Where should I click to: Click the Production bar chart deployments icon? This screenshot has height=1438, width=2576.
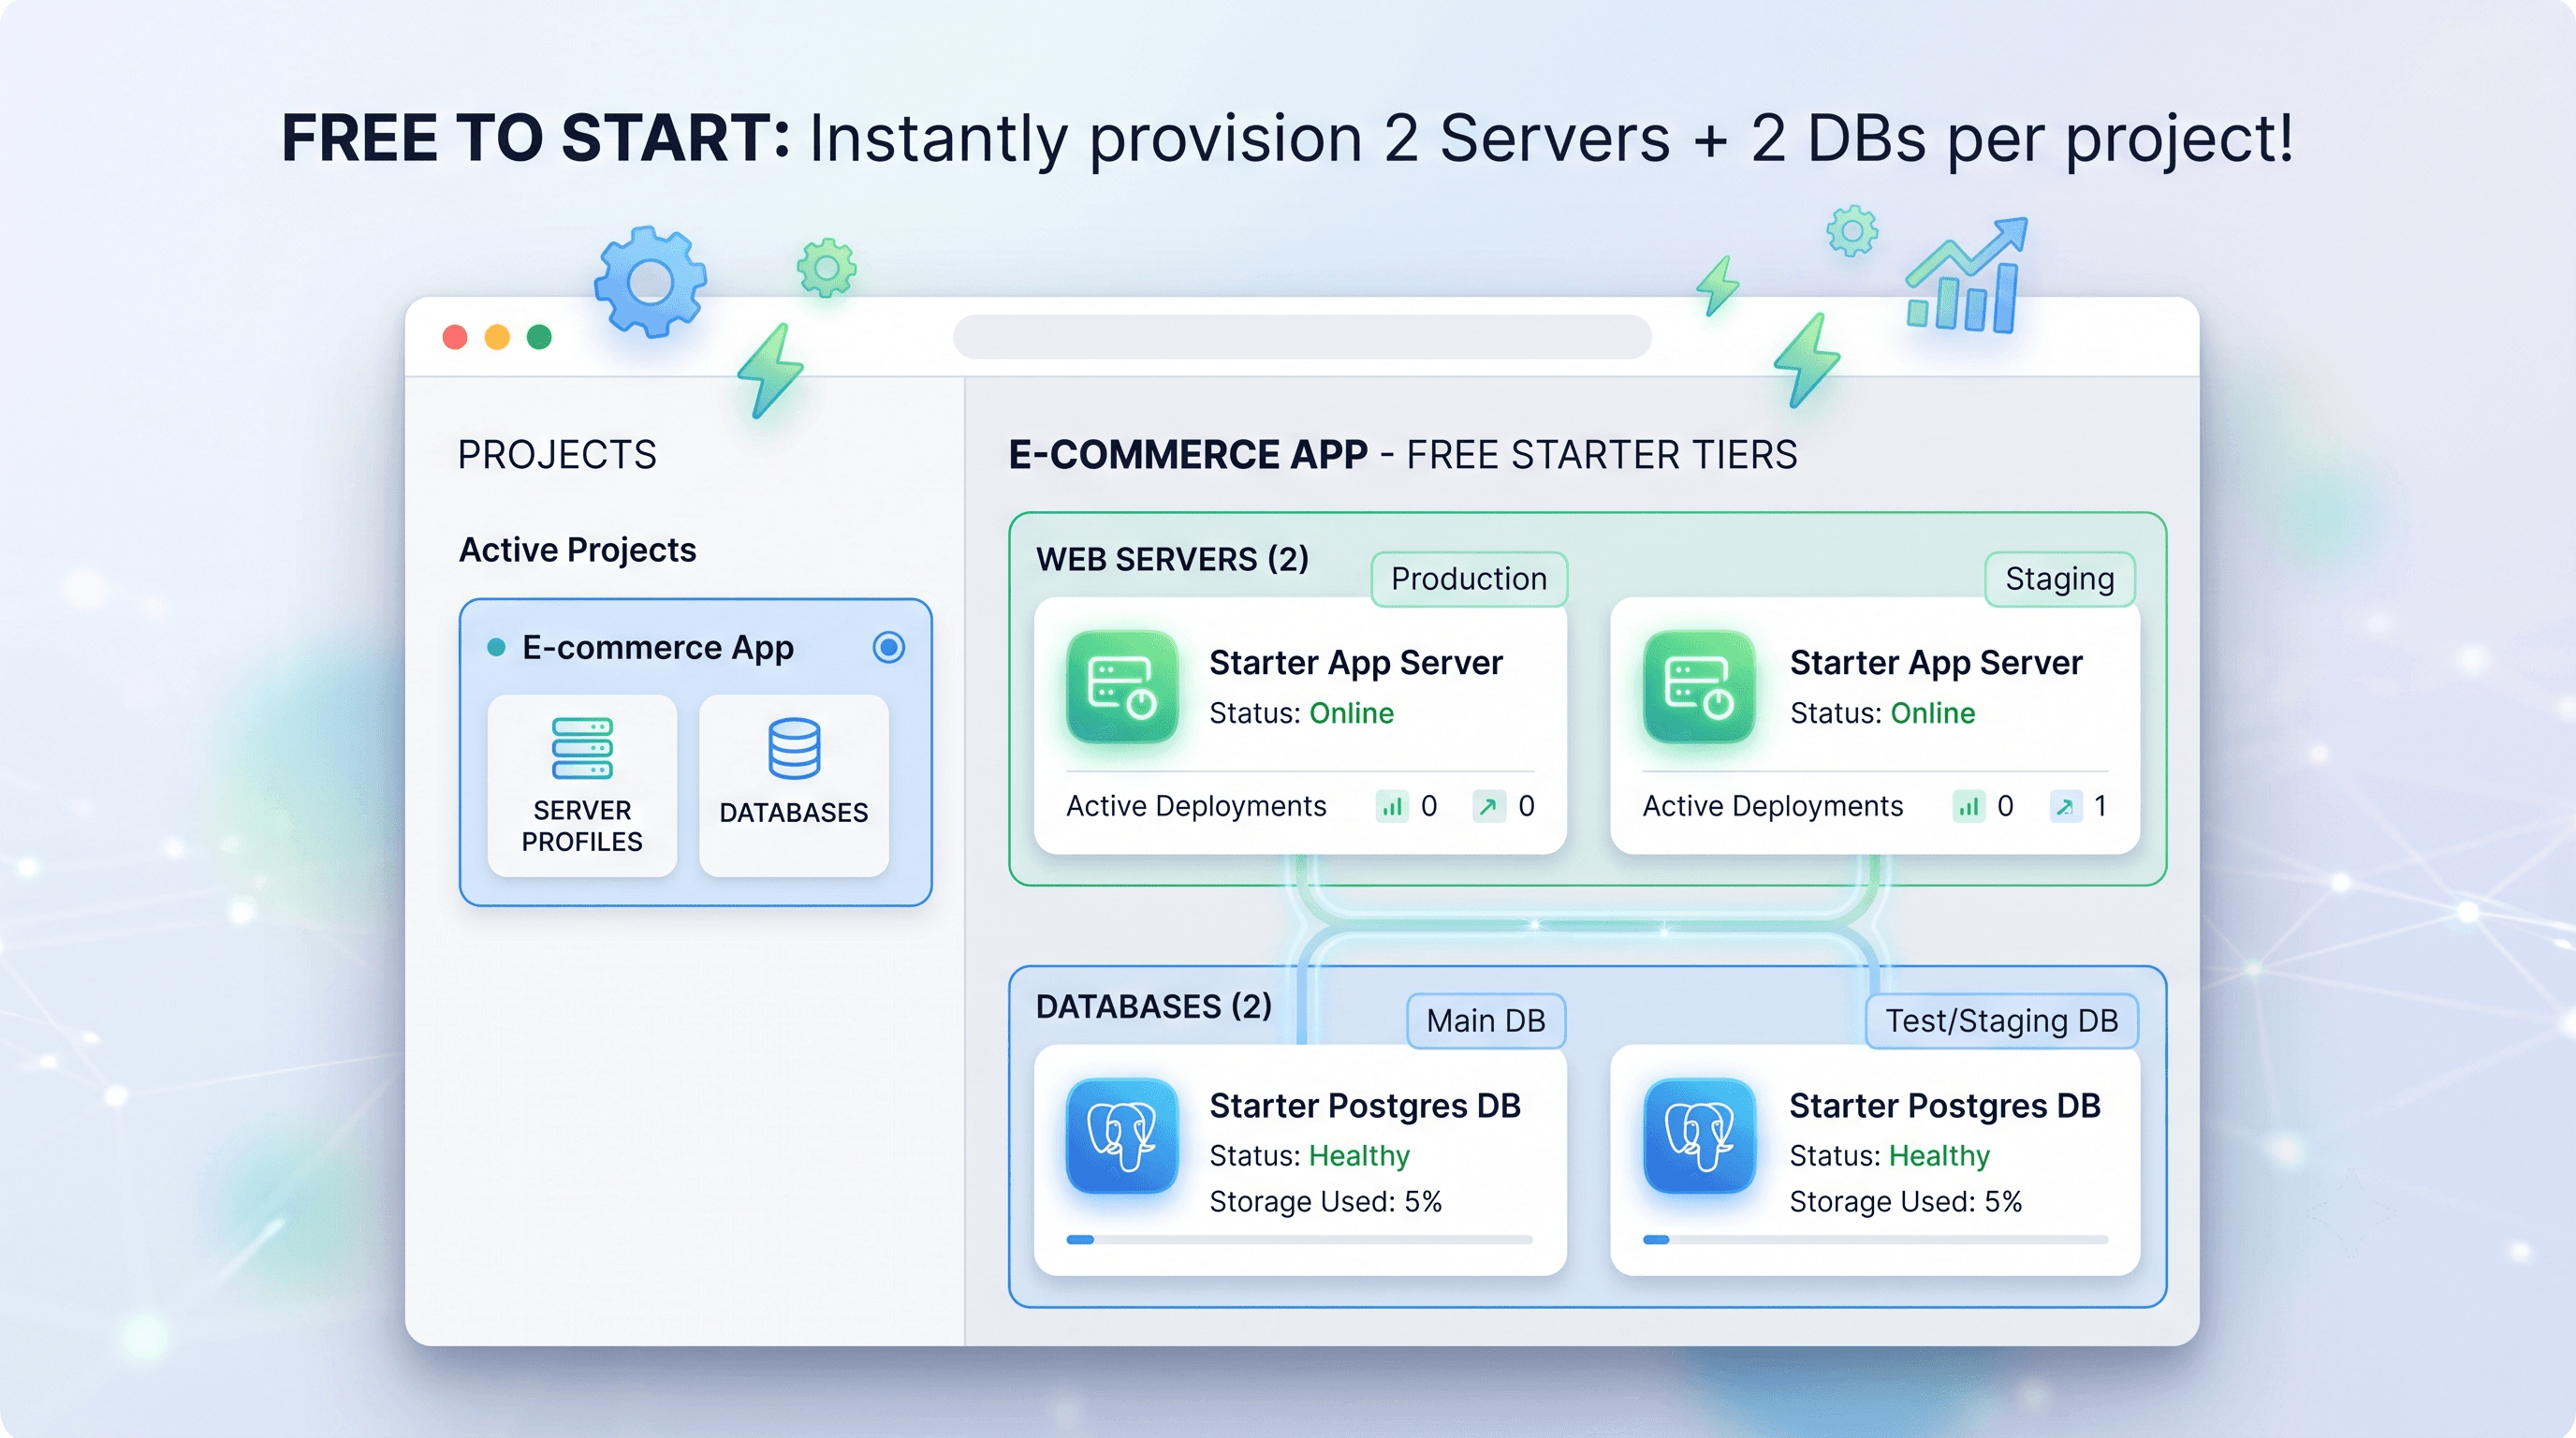click(1391, 806)
